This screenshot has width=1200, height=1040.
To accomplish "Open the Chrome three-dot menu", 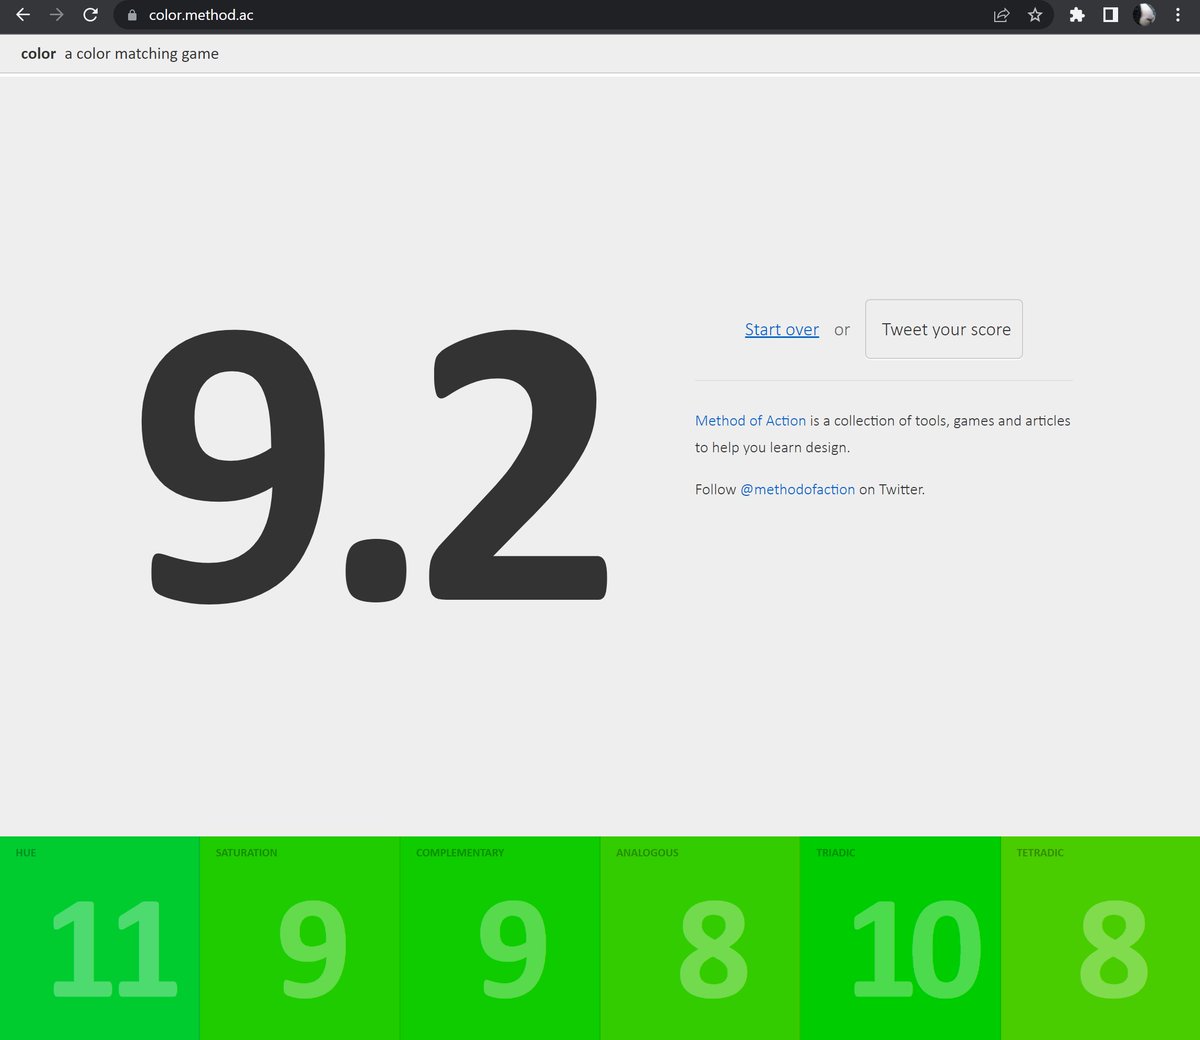I will pos(1178,15).
